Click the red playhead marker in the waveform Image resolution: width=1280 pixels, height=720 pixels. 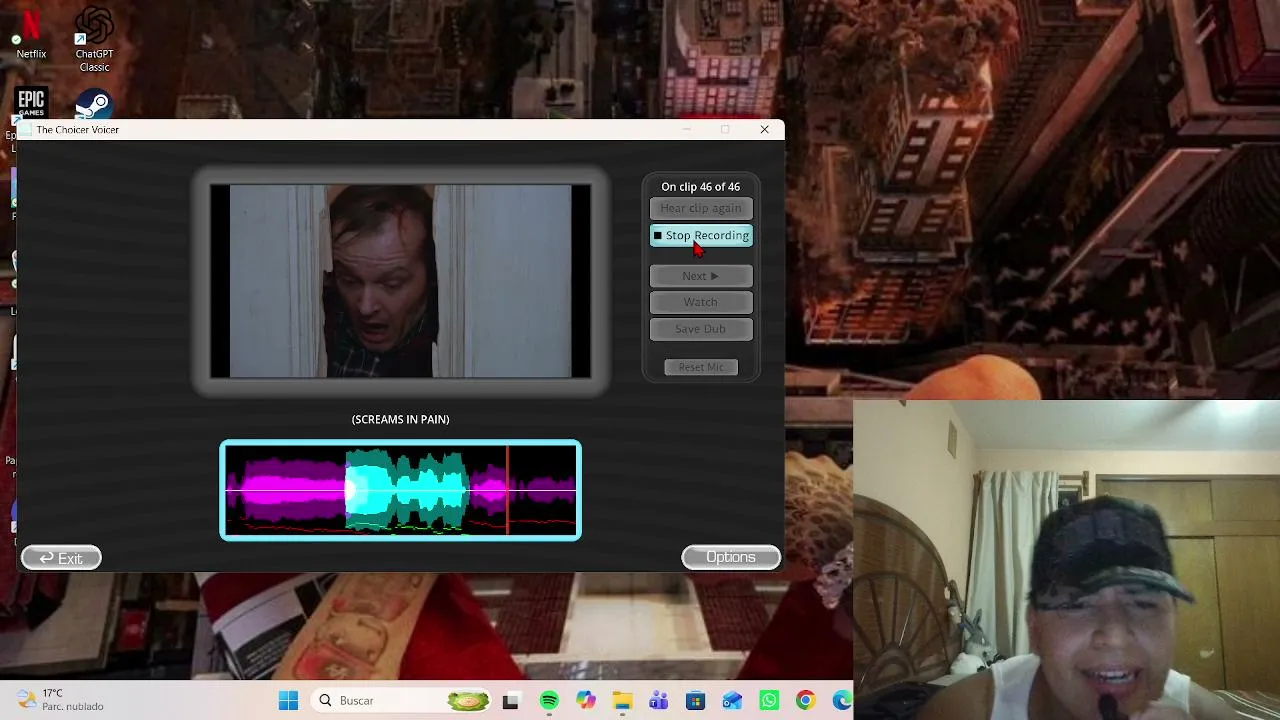[x=508, y=490]
